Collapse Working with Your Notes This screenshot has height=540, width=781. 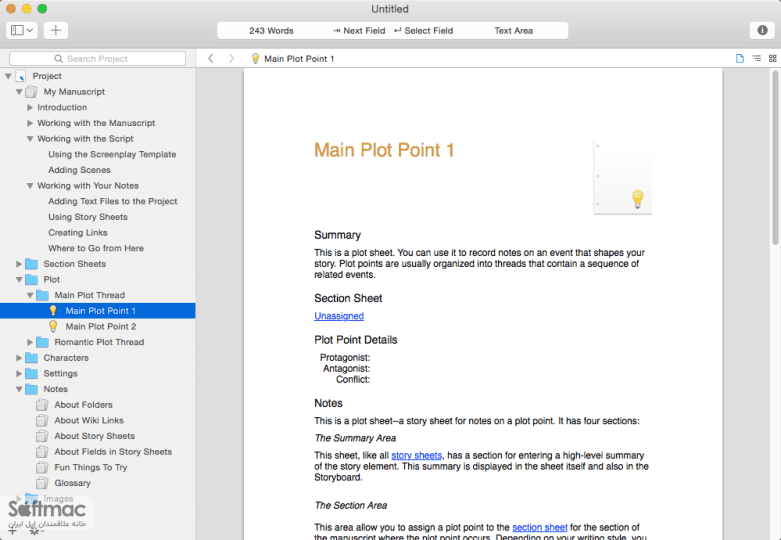point(30,186)
